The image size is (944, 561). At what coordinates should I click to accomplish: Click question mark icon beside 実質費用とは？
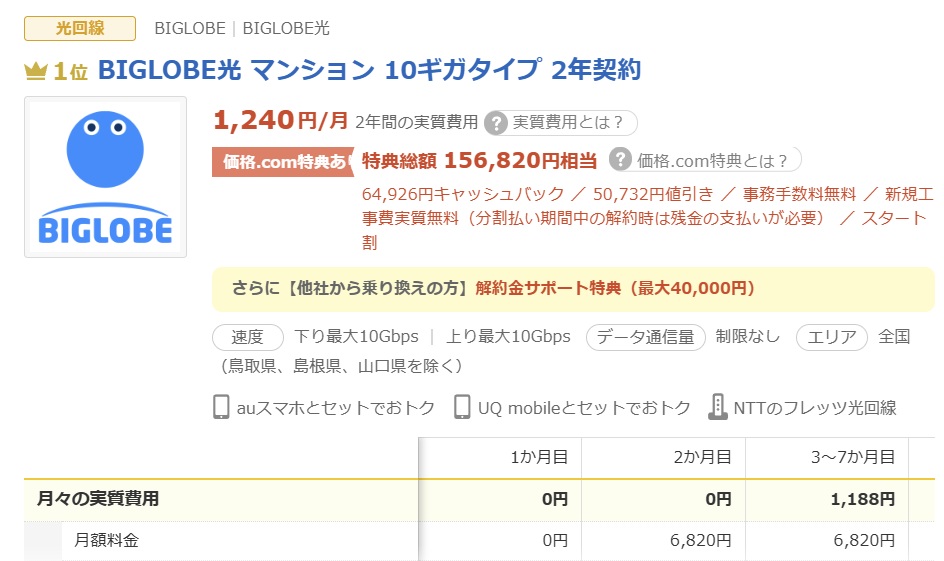[x=496, y=123]
